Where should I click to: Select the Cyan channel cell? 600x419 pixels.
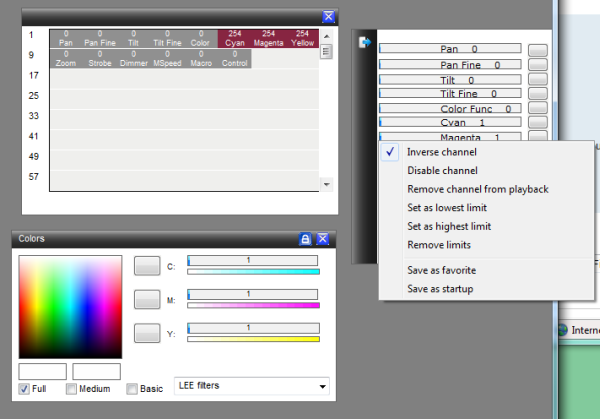[235, 39]
